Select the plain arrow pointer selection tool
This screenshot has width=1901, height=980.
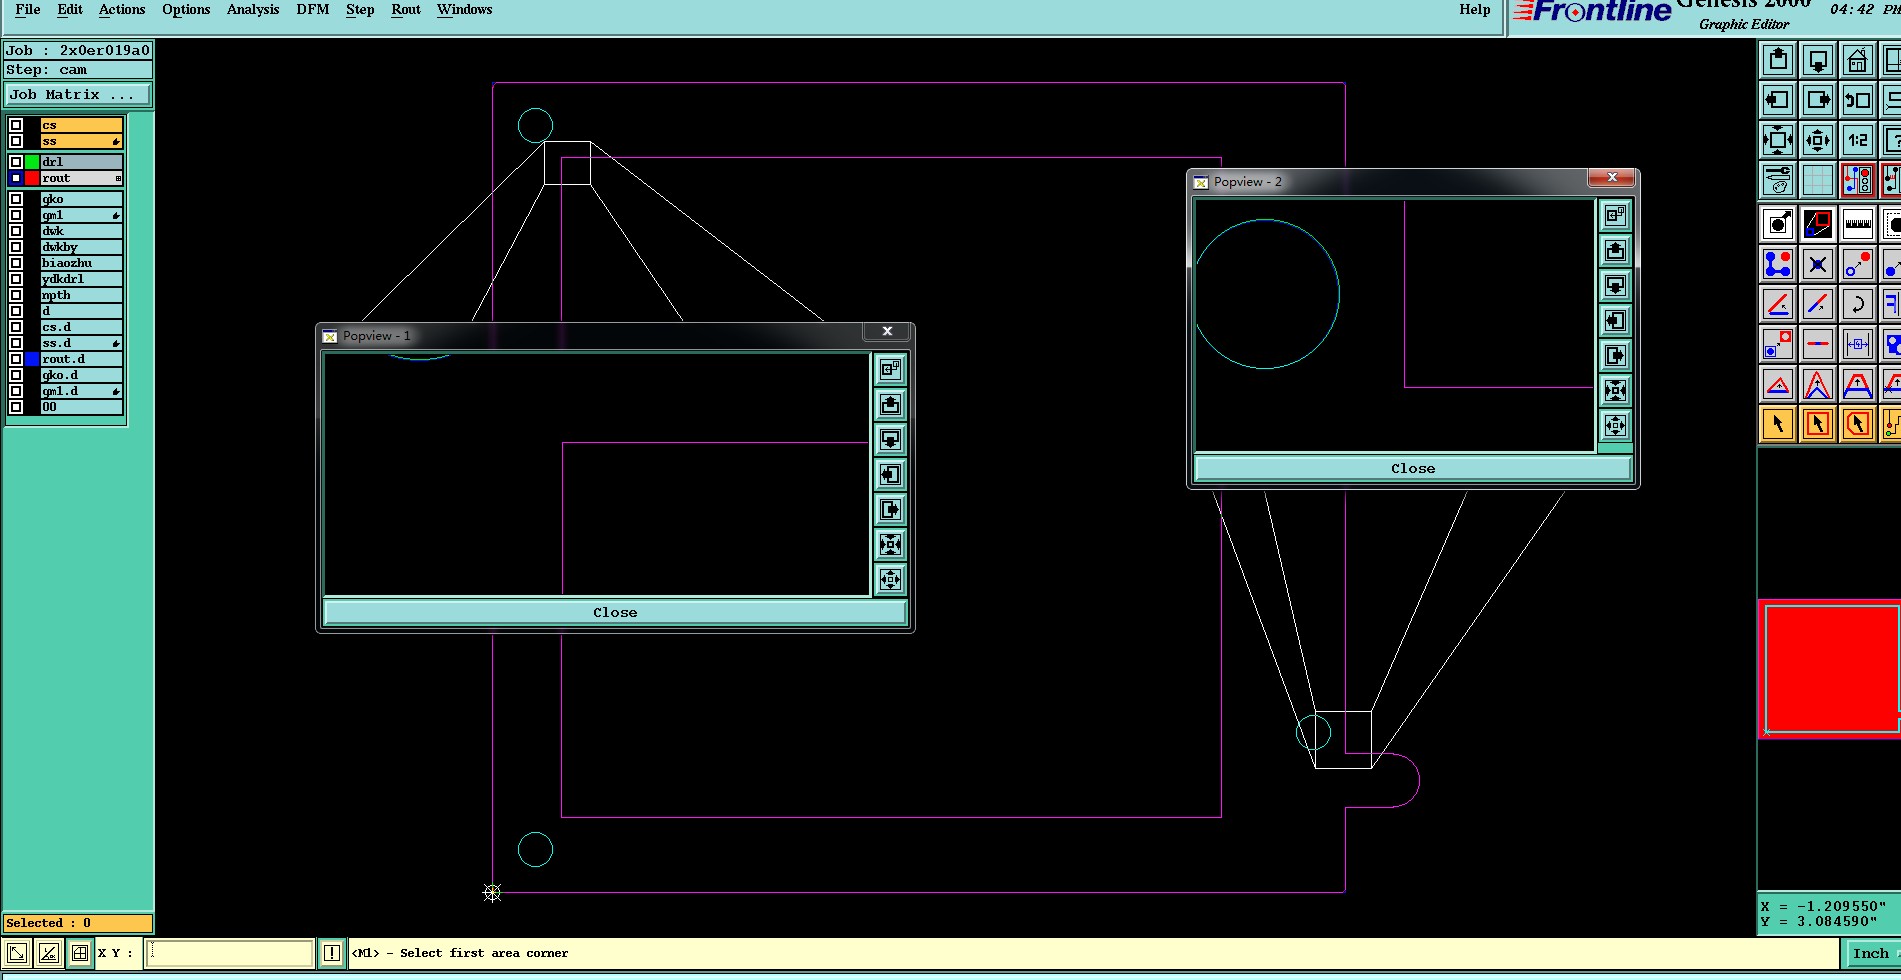pyautogui.click(x=1778, y=424)
